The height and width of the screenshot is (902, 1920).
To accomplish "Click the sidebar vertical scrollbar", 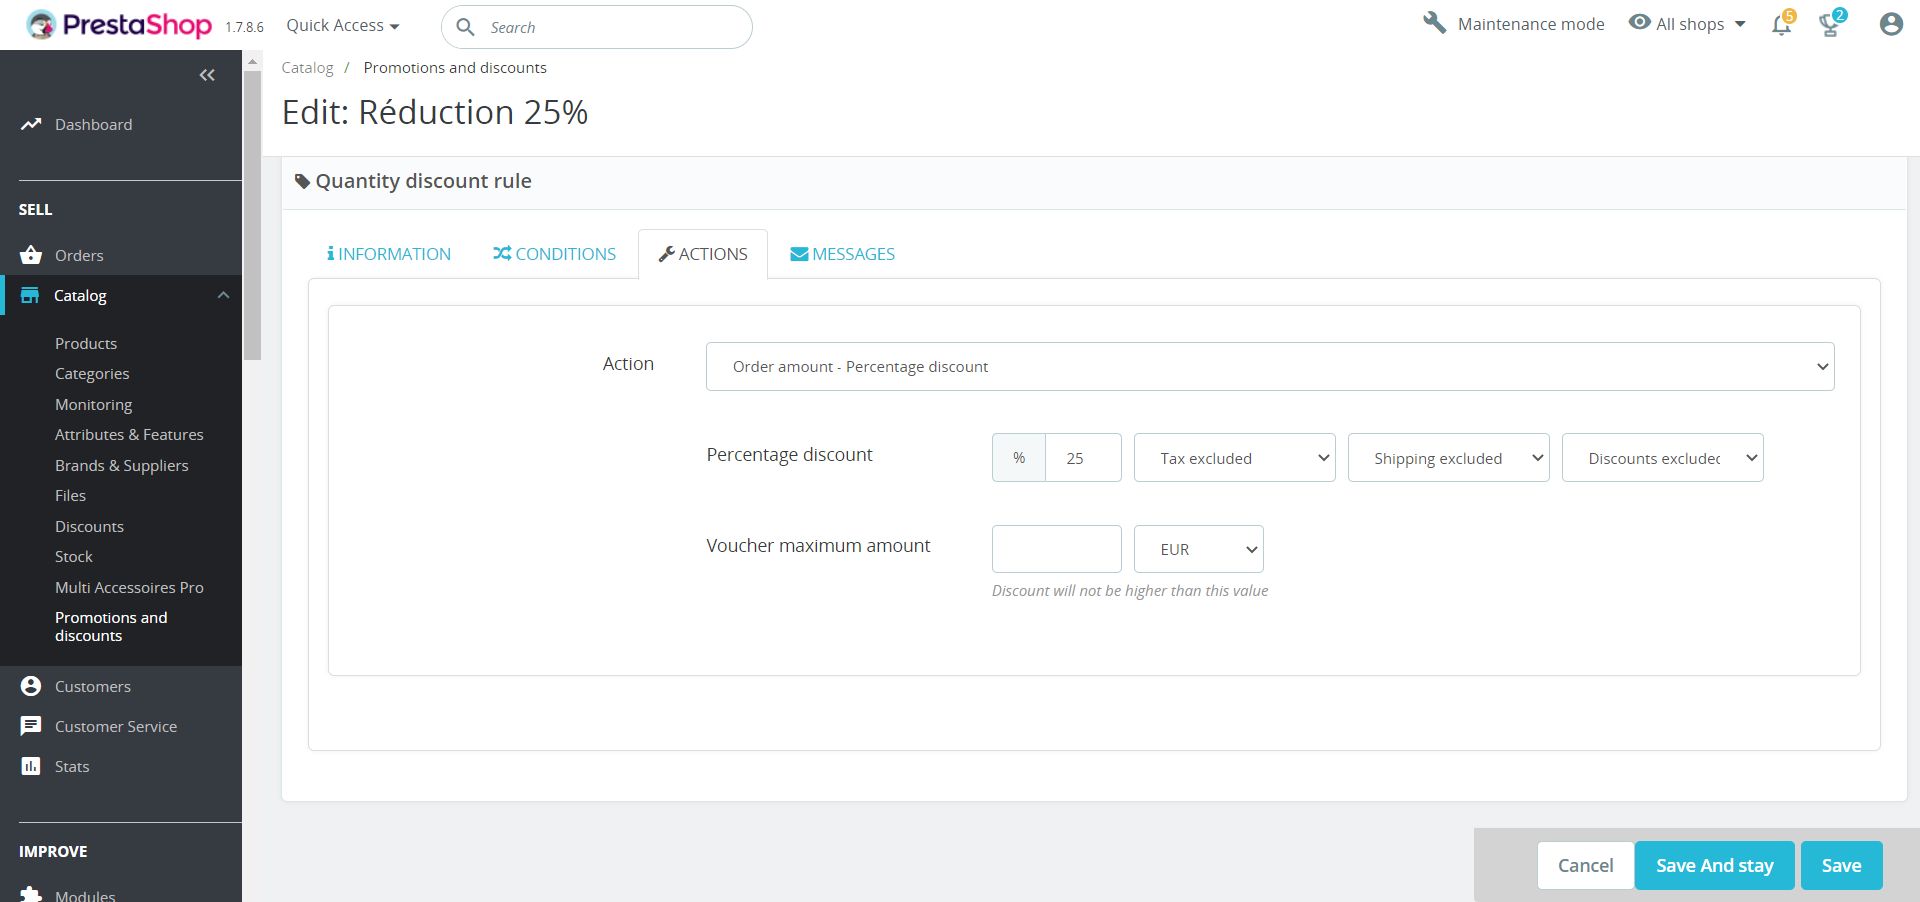I will click(253, 215).
